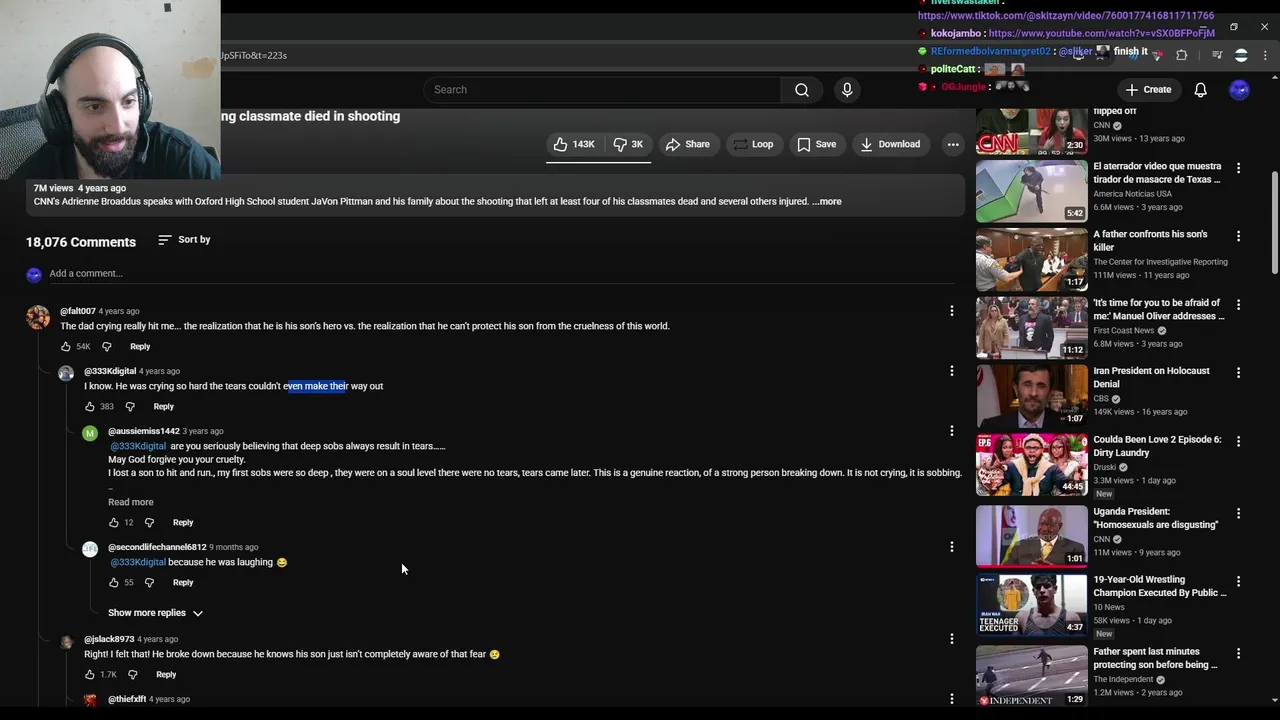Expand description with ...more

[x=827, y=202]
